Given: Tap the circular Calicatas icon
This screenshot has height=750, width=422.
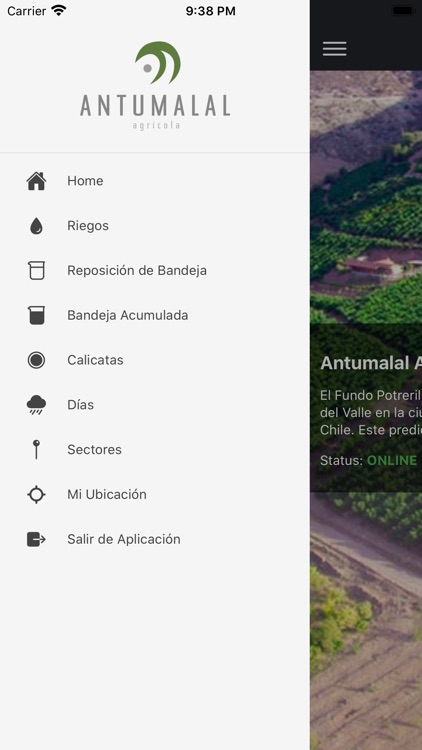Looking at the screenshot, I should [36, 360].
